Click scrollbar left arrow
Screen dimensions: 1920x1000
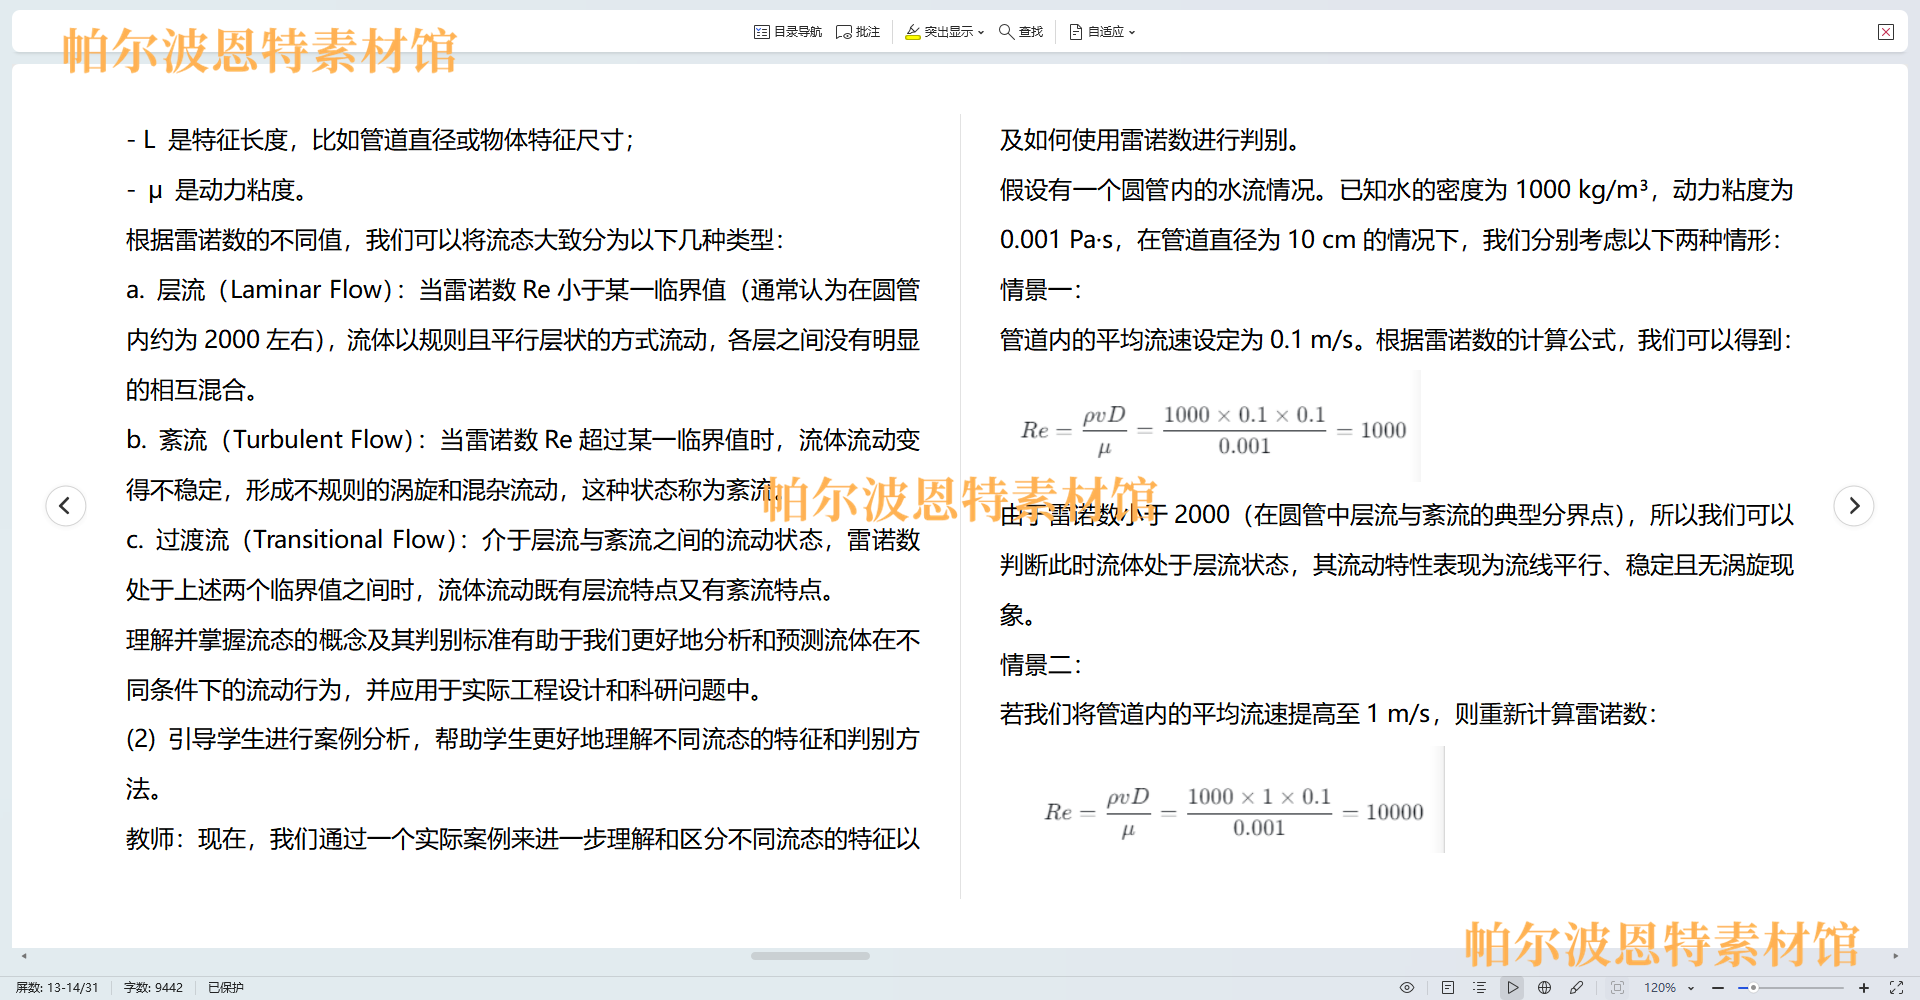24,956
